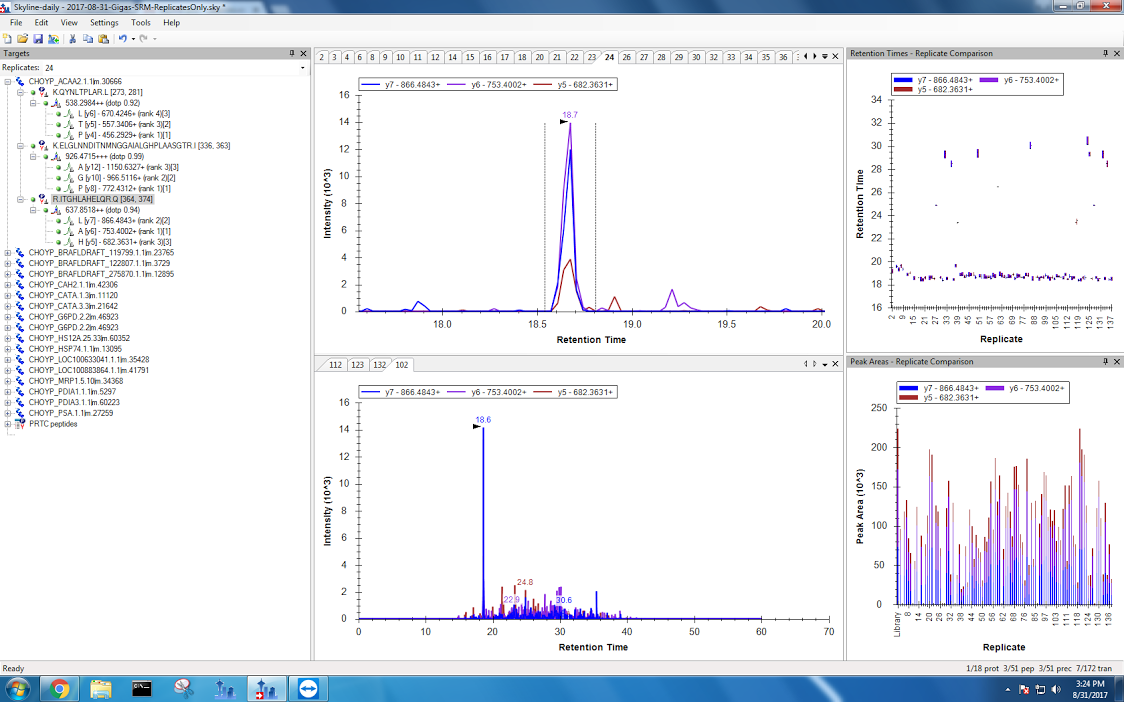Click the Undo arrow icon
Screen dimensions: 1124x702
[x=122, y=38]
